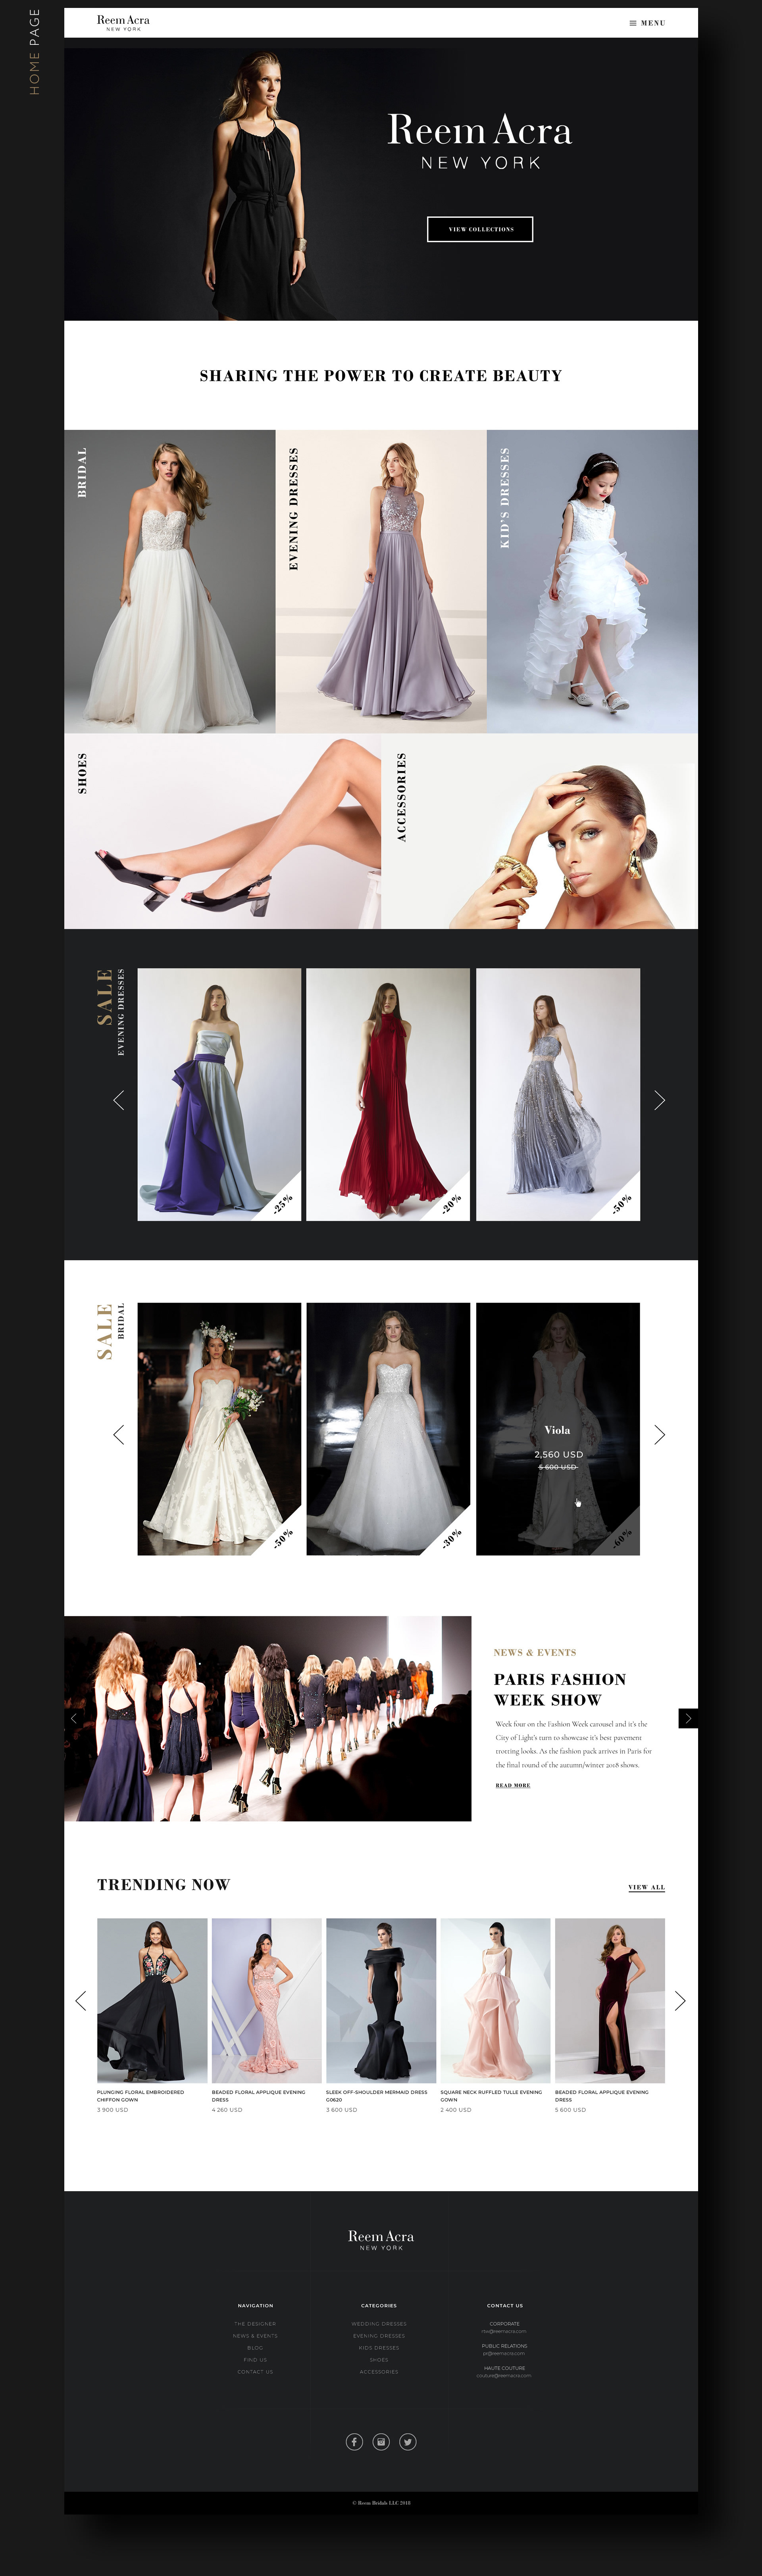Image resolution: width=762 pixels, height=2576 pixels.
Task: Select the silver gown with -50% evening sale
Action: pos(558,1094)
